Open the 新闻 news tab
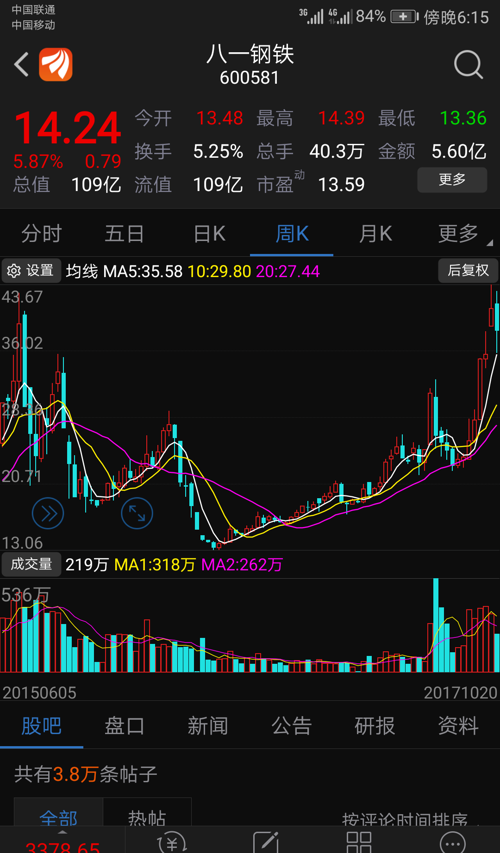Image resolution: width=500 pixels, height=853 pixels. pyautogui.click(x=207, y=726)
